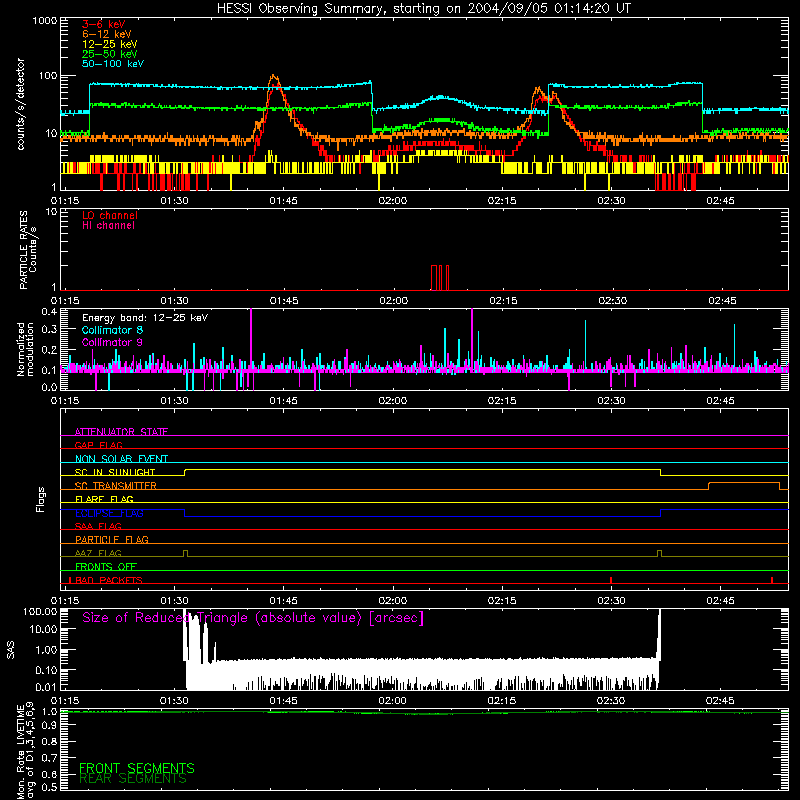The height and width of the screenshot is (800, 800).
Task: Click the red LO channel spikes after 02:00
Action: pyautogui.click(x=440, y=278)
